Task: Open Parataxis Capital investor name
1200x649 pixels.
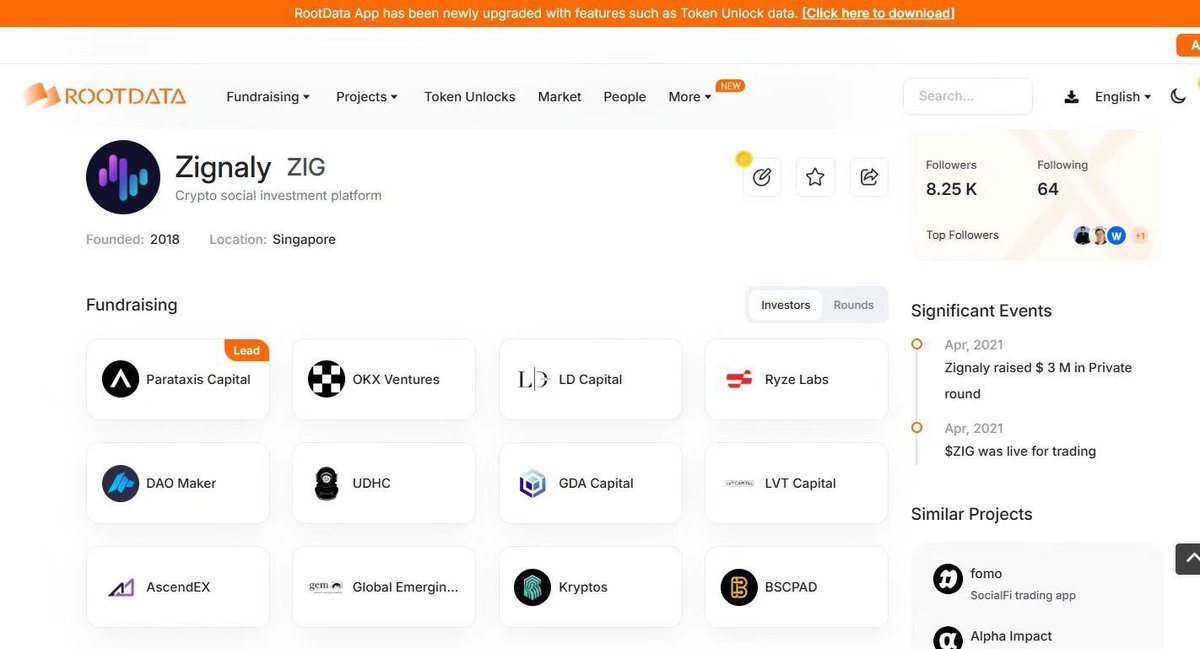Action: [x=198, y=379]
